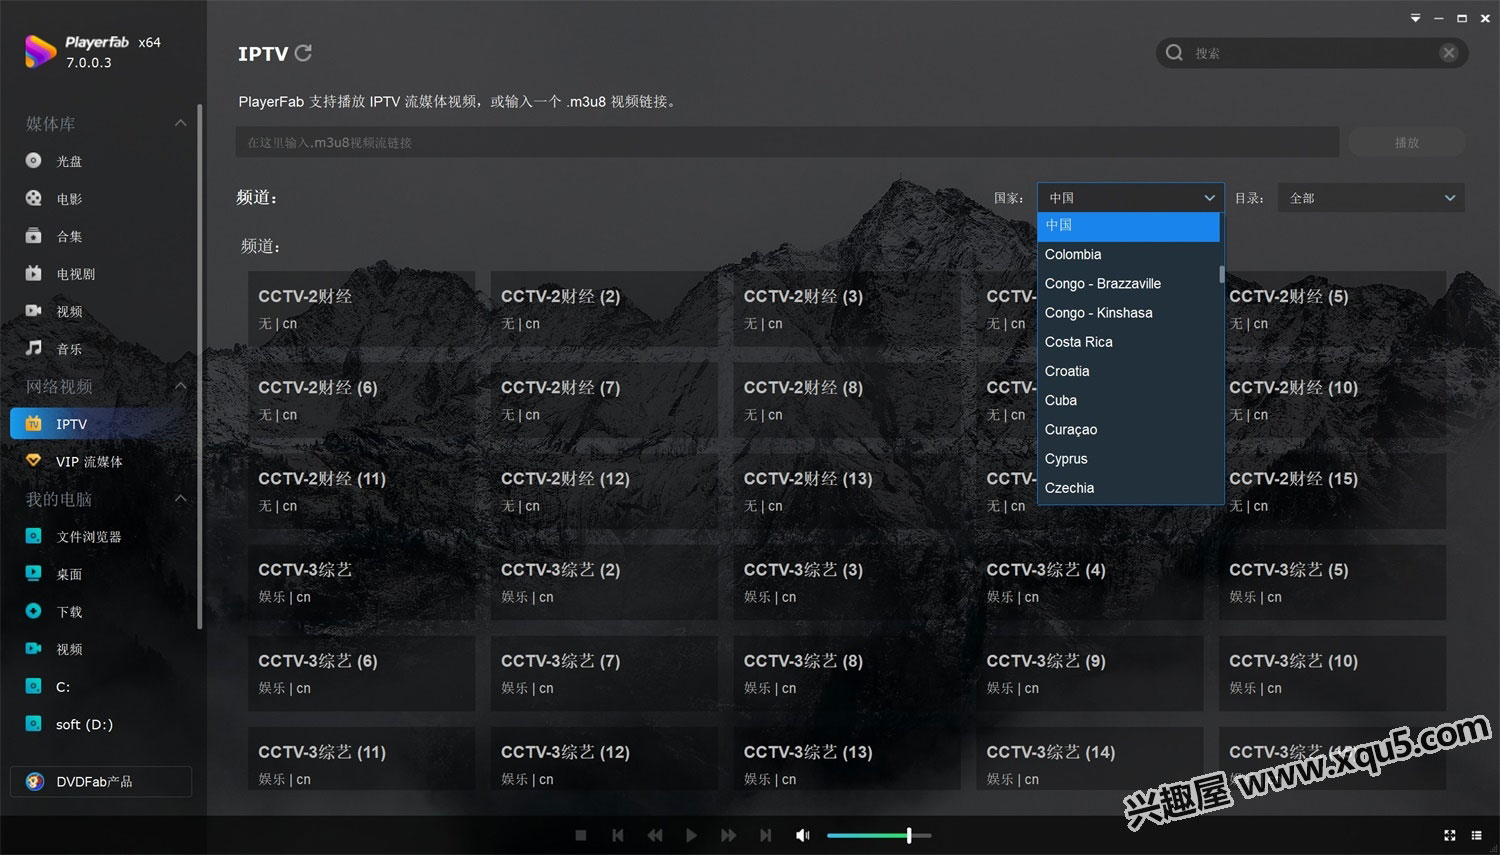
Task: Click the stop playback button
Action: (x=581, y=835)
